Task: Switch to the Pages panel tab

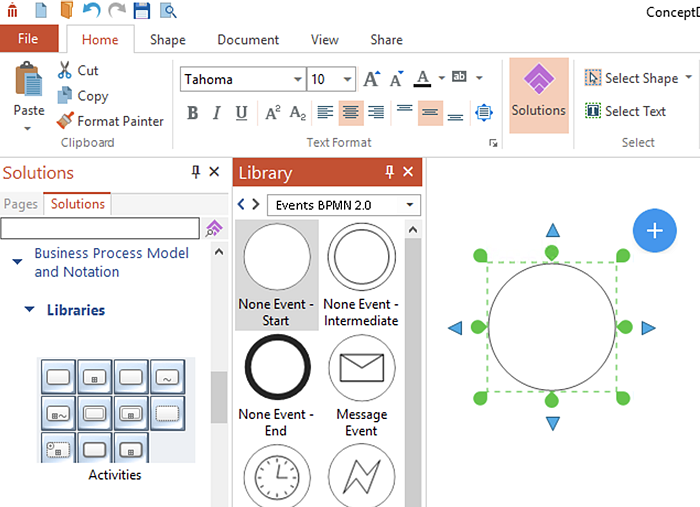Action: point(21,204)
